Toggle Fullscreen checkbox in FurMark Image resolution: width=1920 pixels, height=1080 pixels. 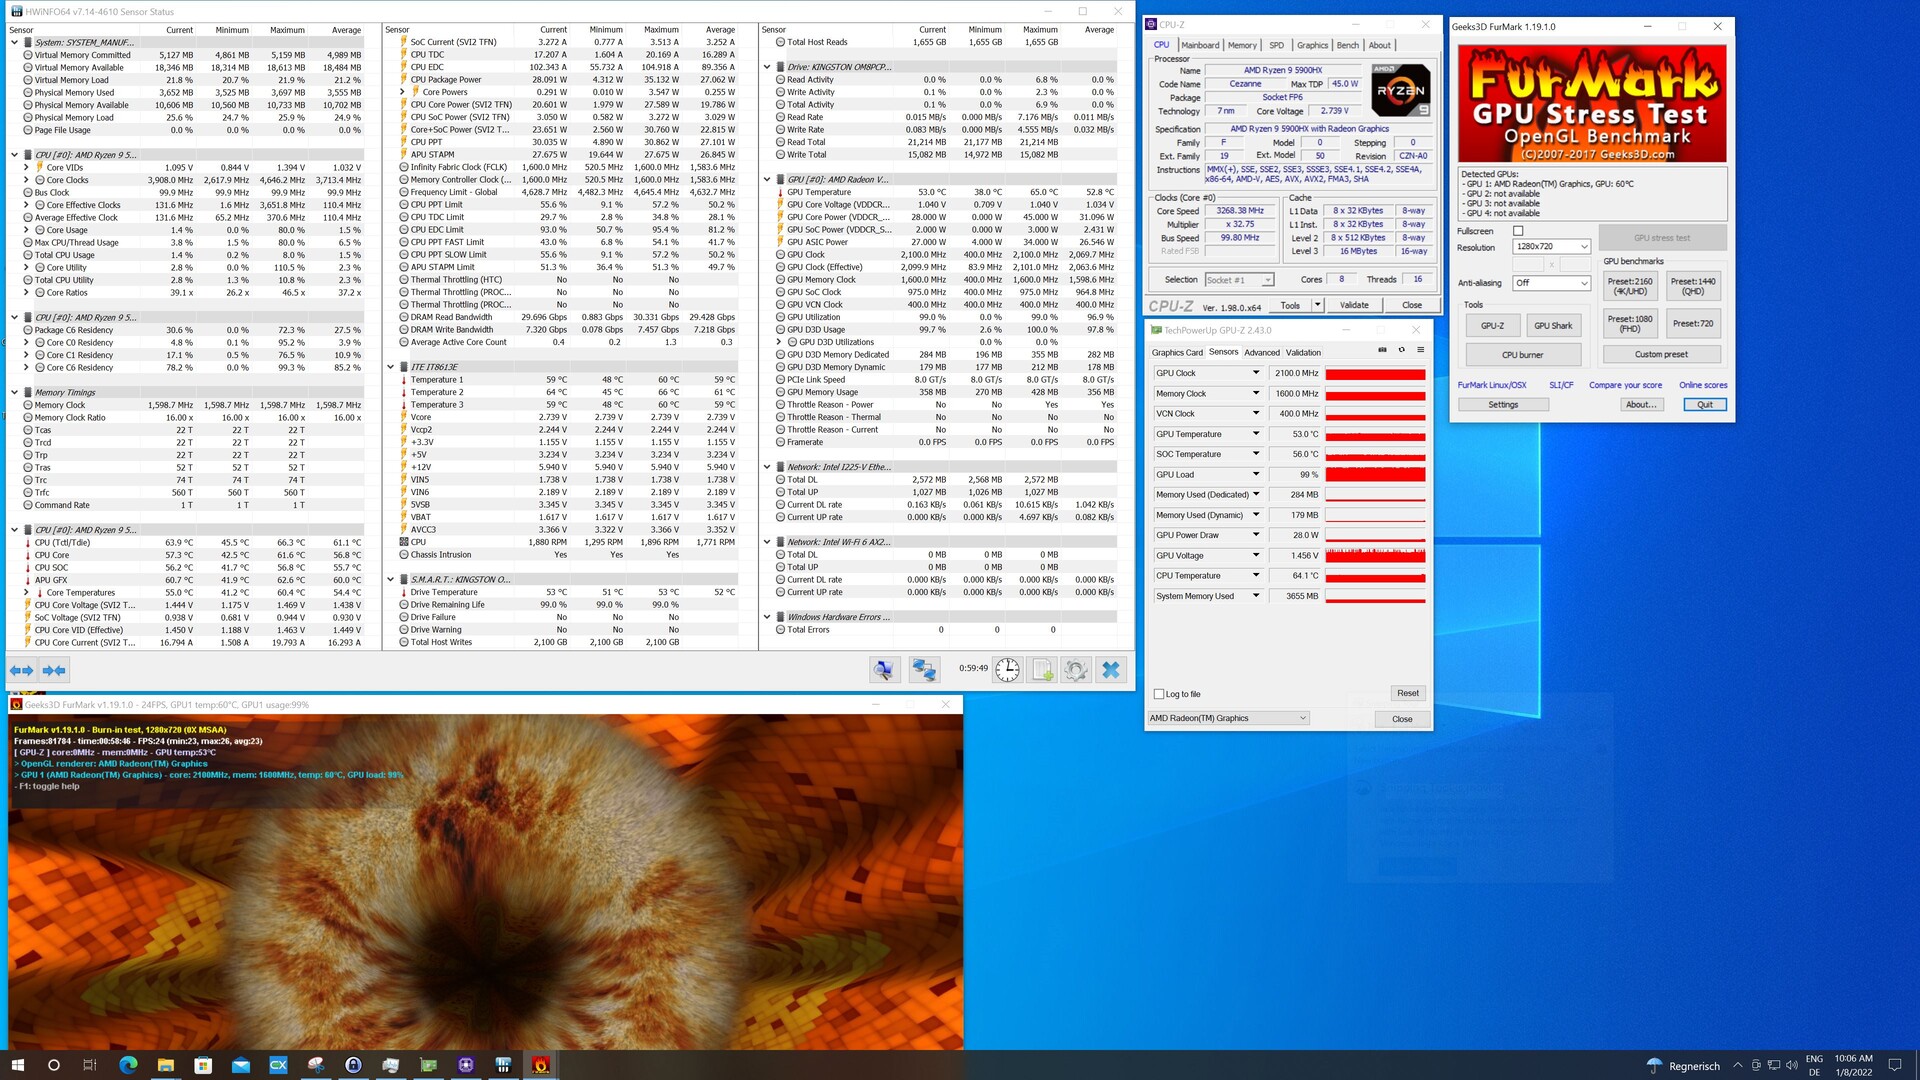pos(1518,231)
